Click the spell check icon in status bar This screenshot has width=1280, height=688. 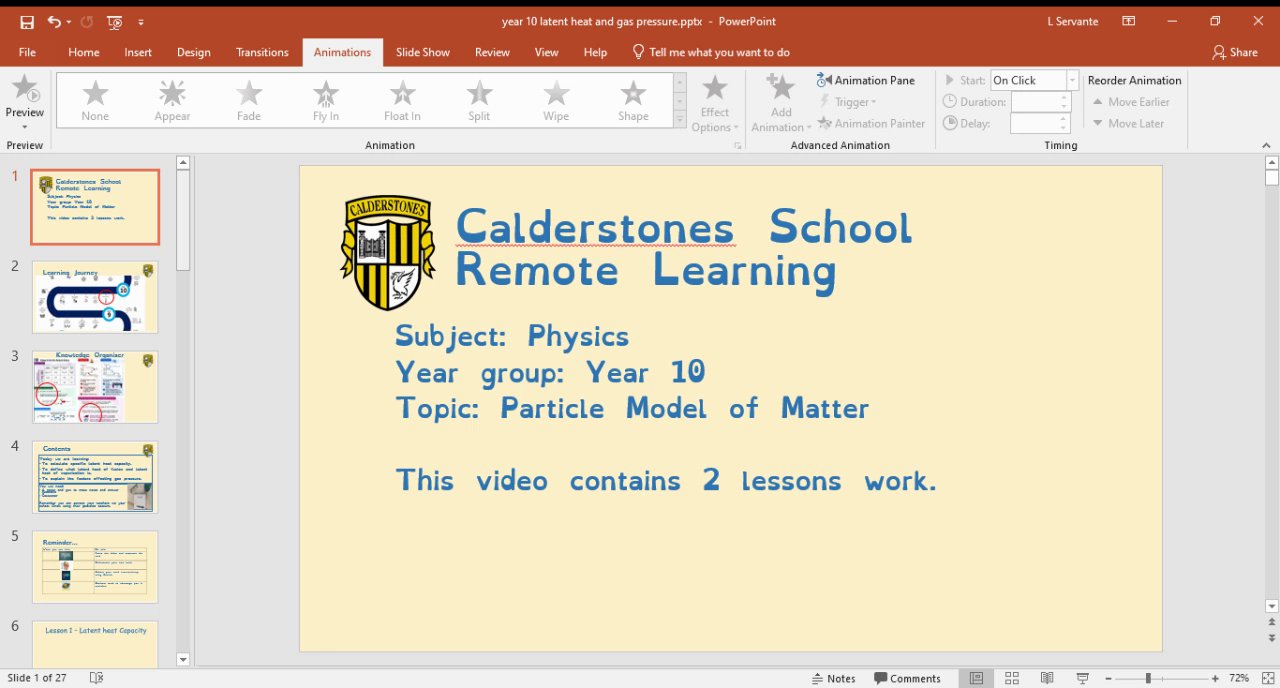[96, 678]
